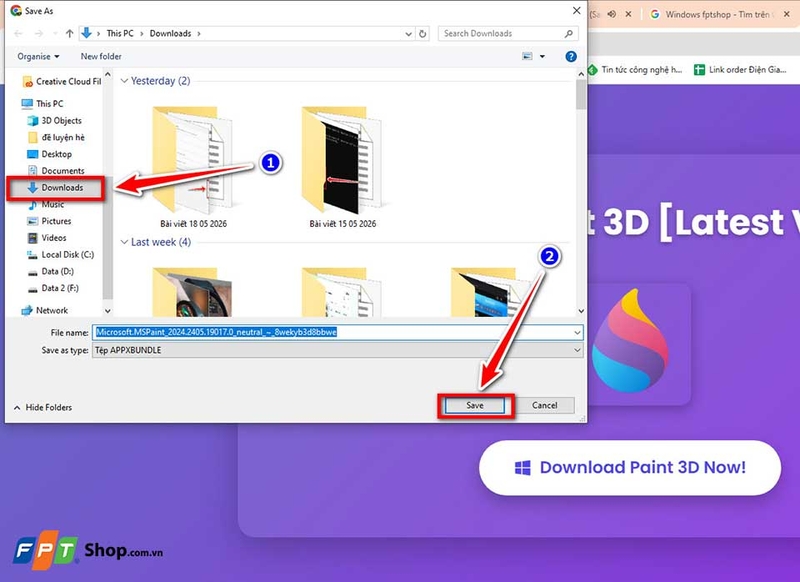Click the search magnifier icon in Search Downloads
Screen dimensions: 800x582
[x=569, y=34]
